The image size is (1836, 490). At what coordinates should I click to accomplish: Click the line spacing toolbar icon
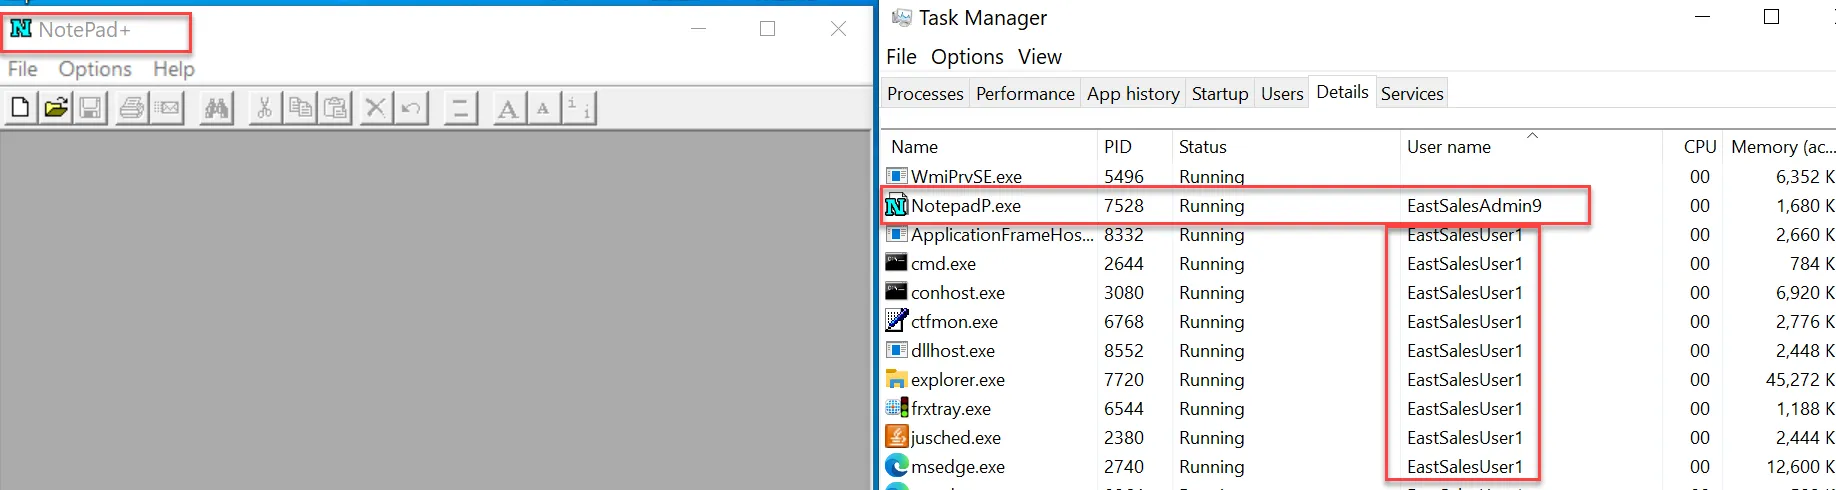pos(460,108)
